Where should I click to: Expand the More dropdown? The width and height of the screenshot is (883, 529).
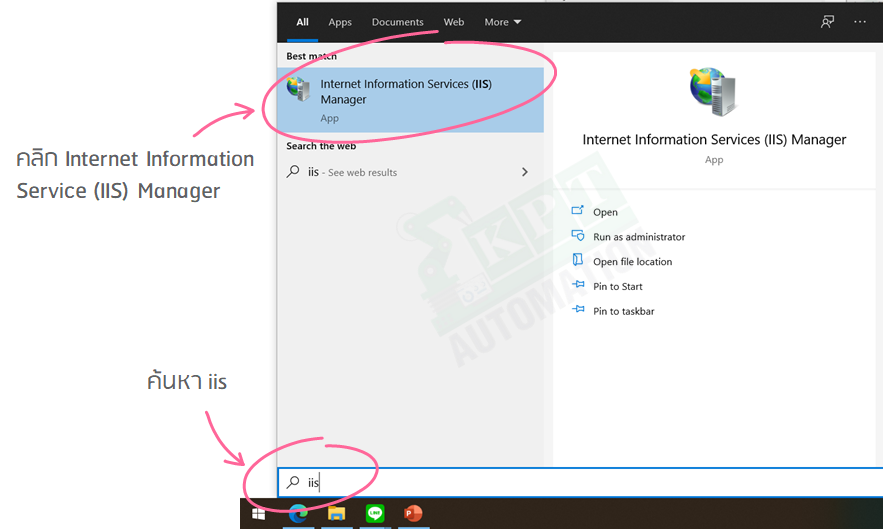pos(502,22)
